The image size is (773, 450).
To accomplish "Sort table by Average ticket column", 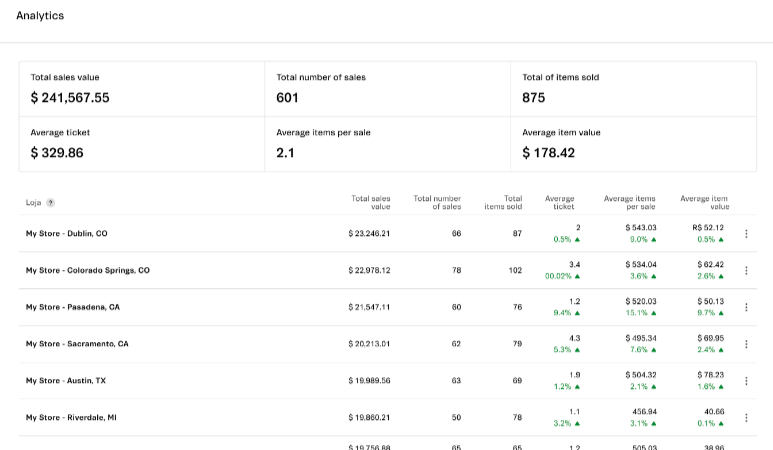I will pos(560,203).
